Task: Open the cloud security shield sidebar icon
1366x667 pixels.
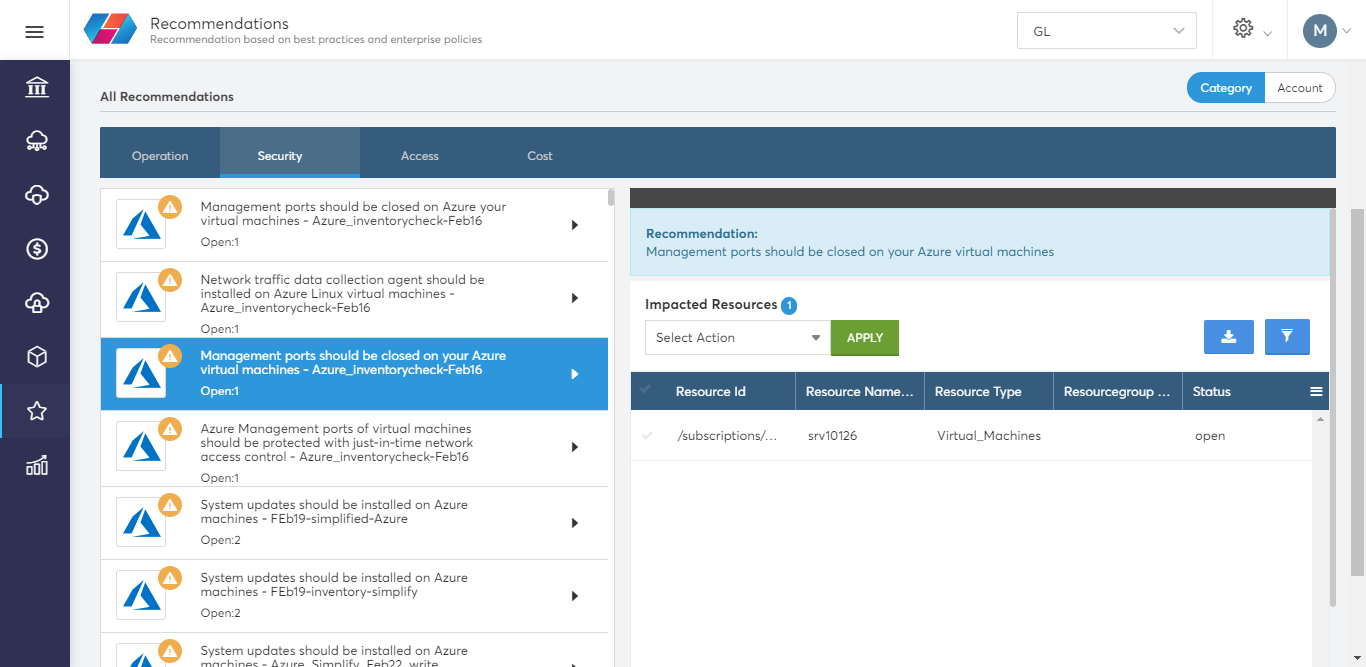Action: click(x=37, y=195)
